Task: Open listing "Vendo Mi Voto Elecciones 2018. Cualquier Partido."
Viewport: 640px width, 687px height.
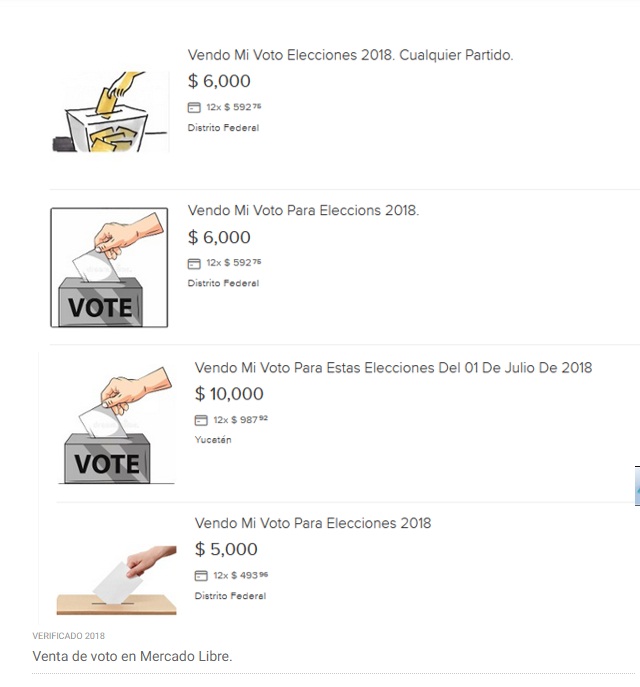Action: point(350,55)
